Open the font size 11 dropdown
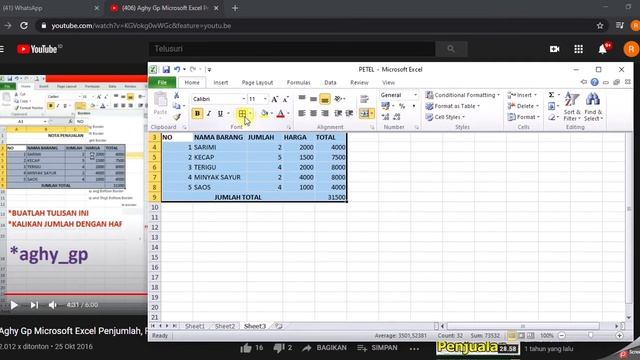The height and width of the screenshot is (360, 640). pyautogui.click(x=265, y=99)
